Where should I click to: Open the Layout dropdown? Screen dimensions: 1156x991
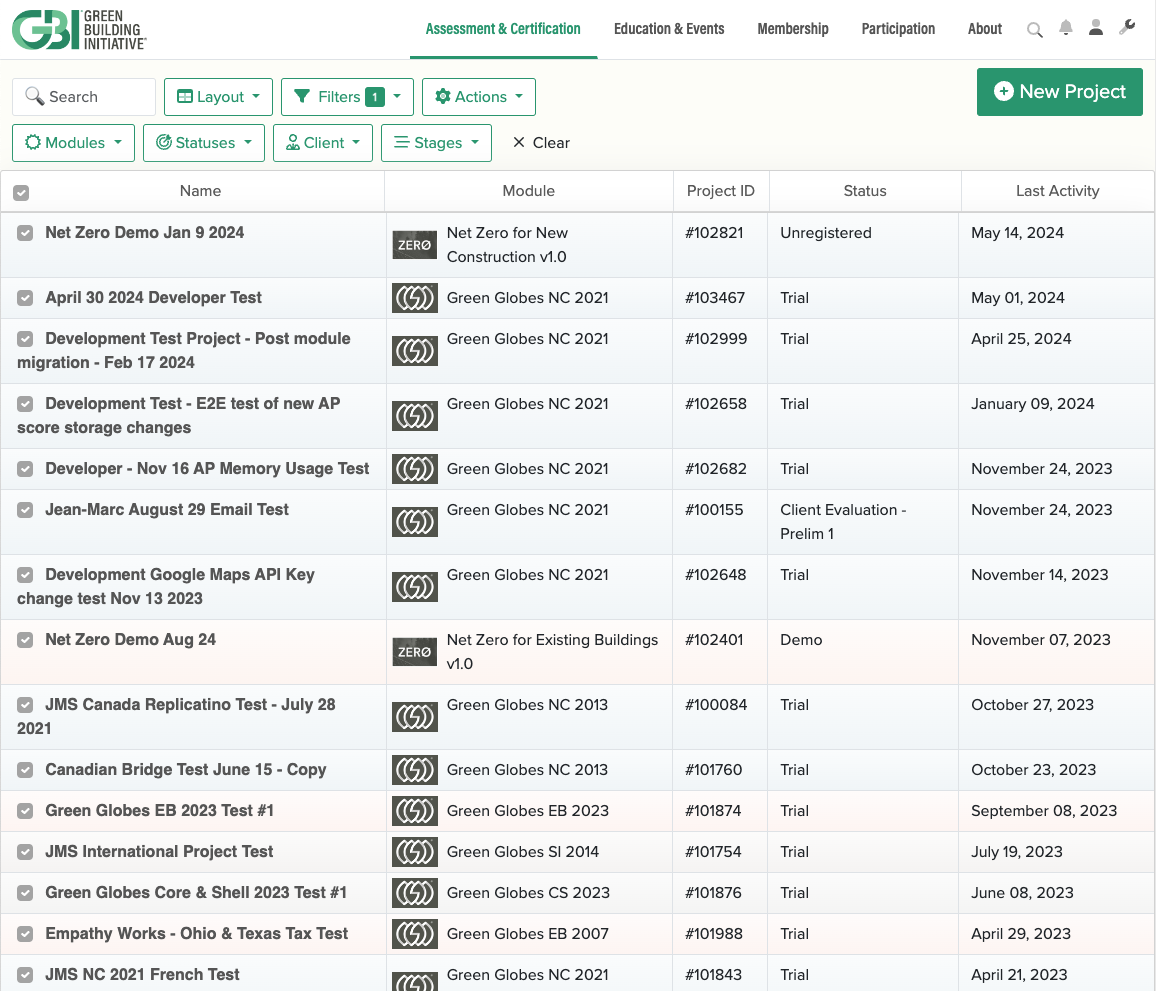[218, 97]
